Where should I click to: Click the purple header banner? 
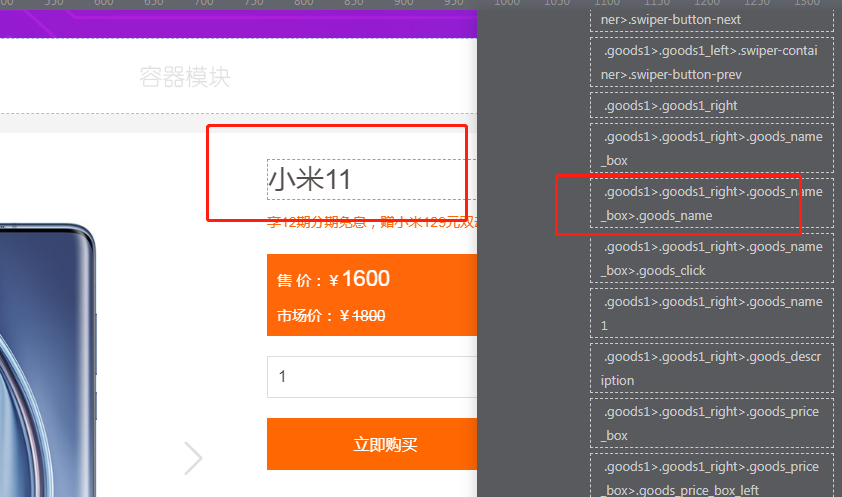click(x=238, y=24)
